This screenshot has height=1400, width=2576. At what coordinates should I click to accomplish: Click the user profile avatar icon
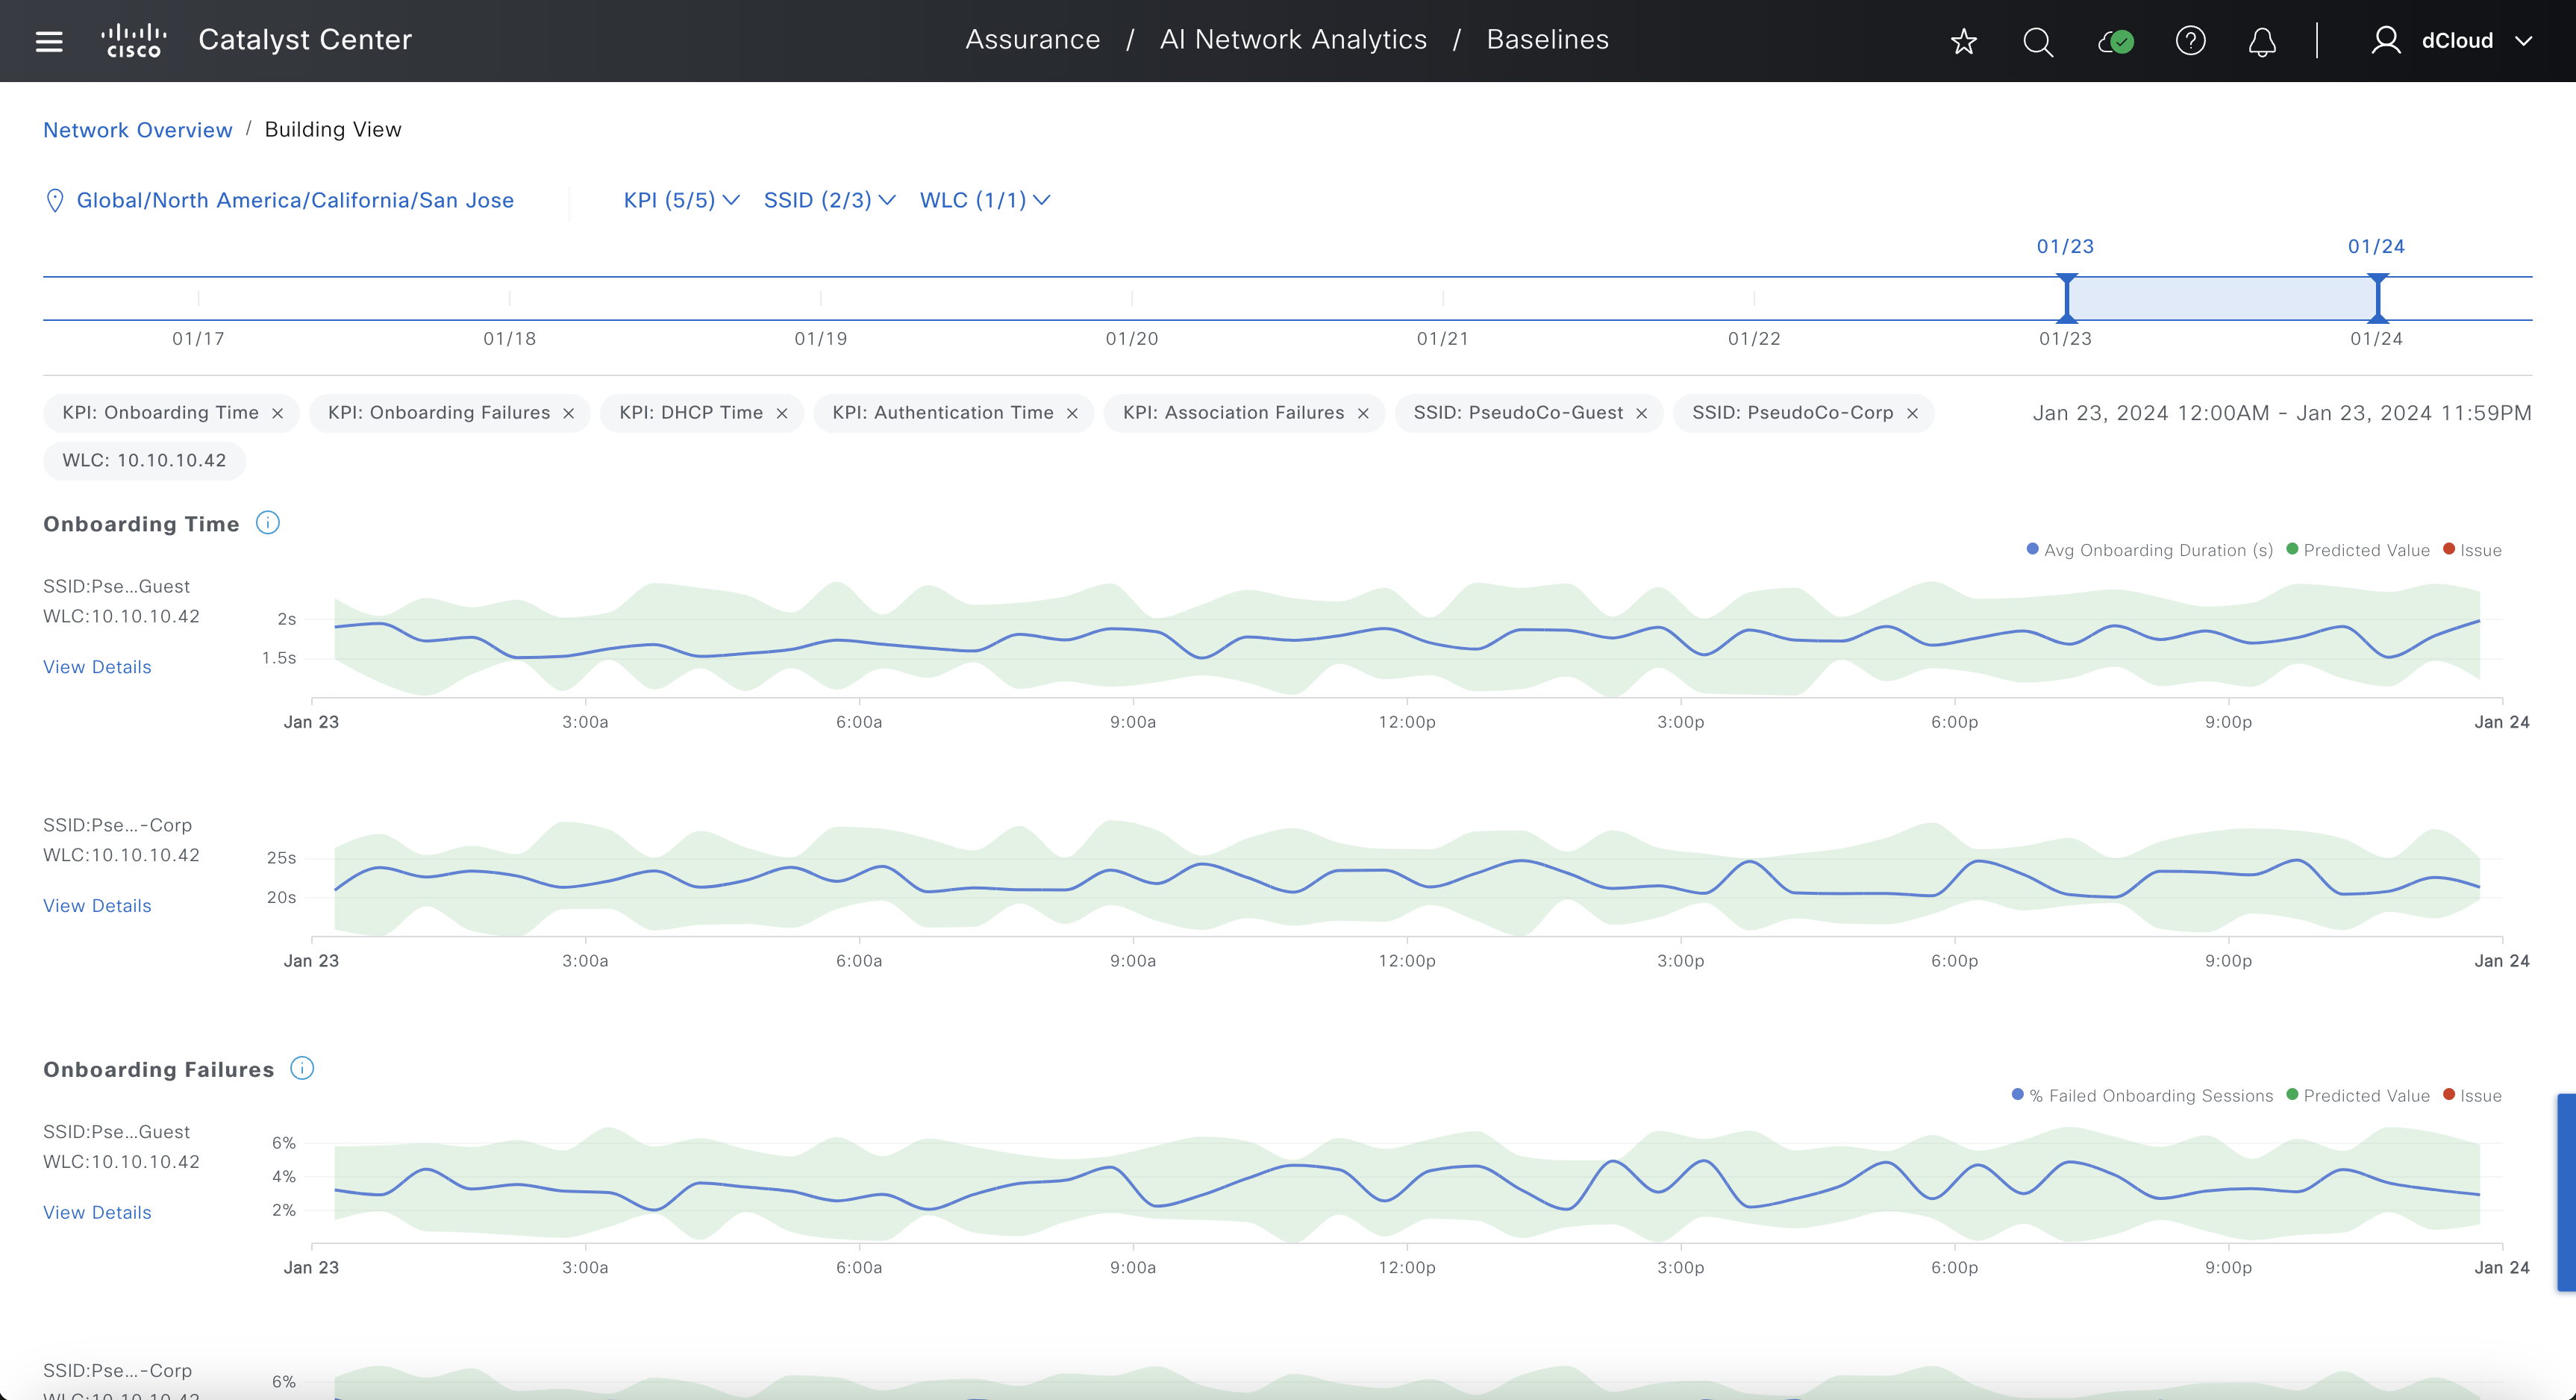(2386, 41)
